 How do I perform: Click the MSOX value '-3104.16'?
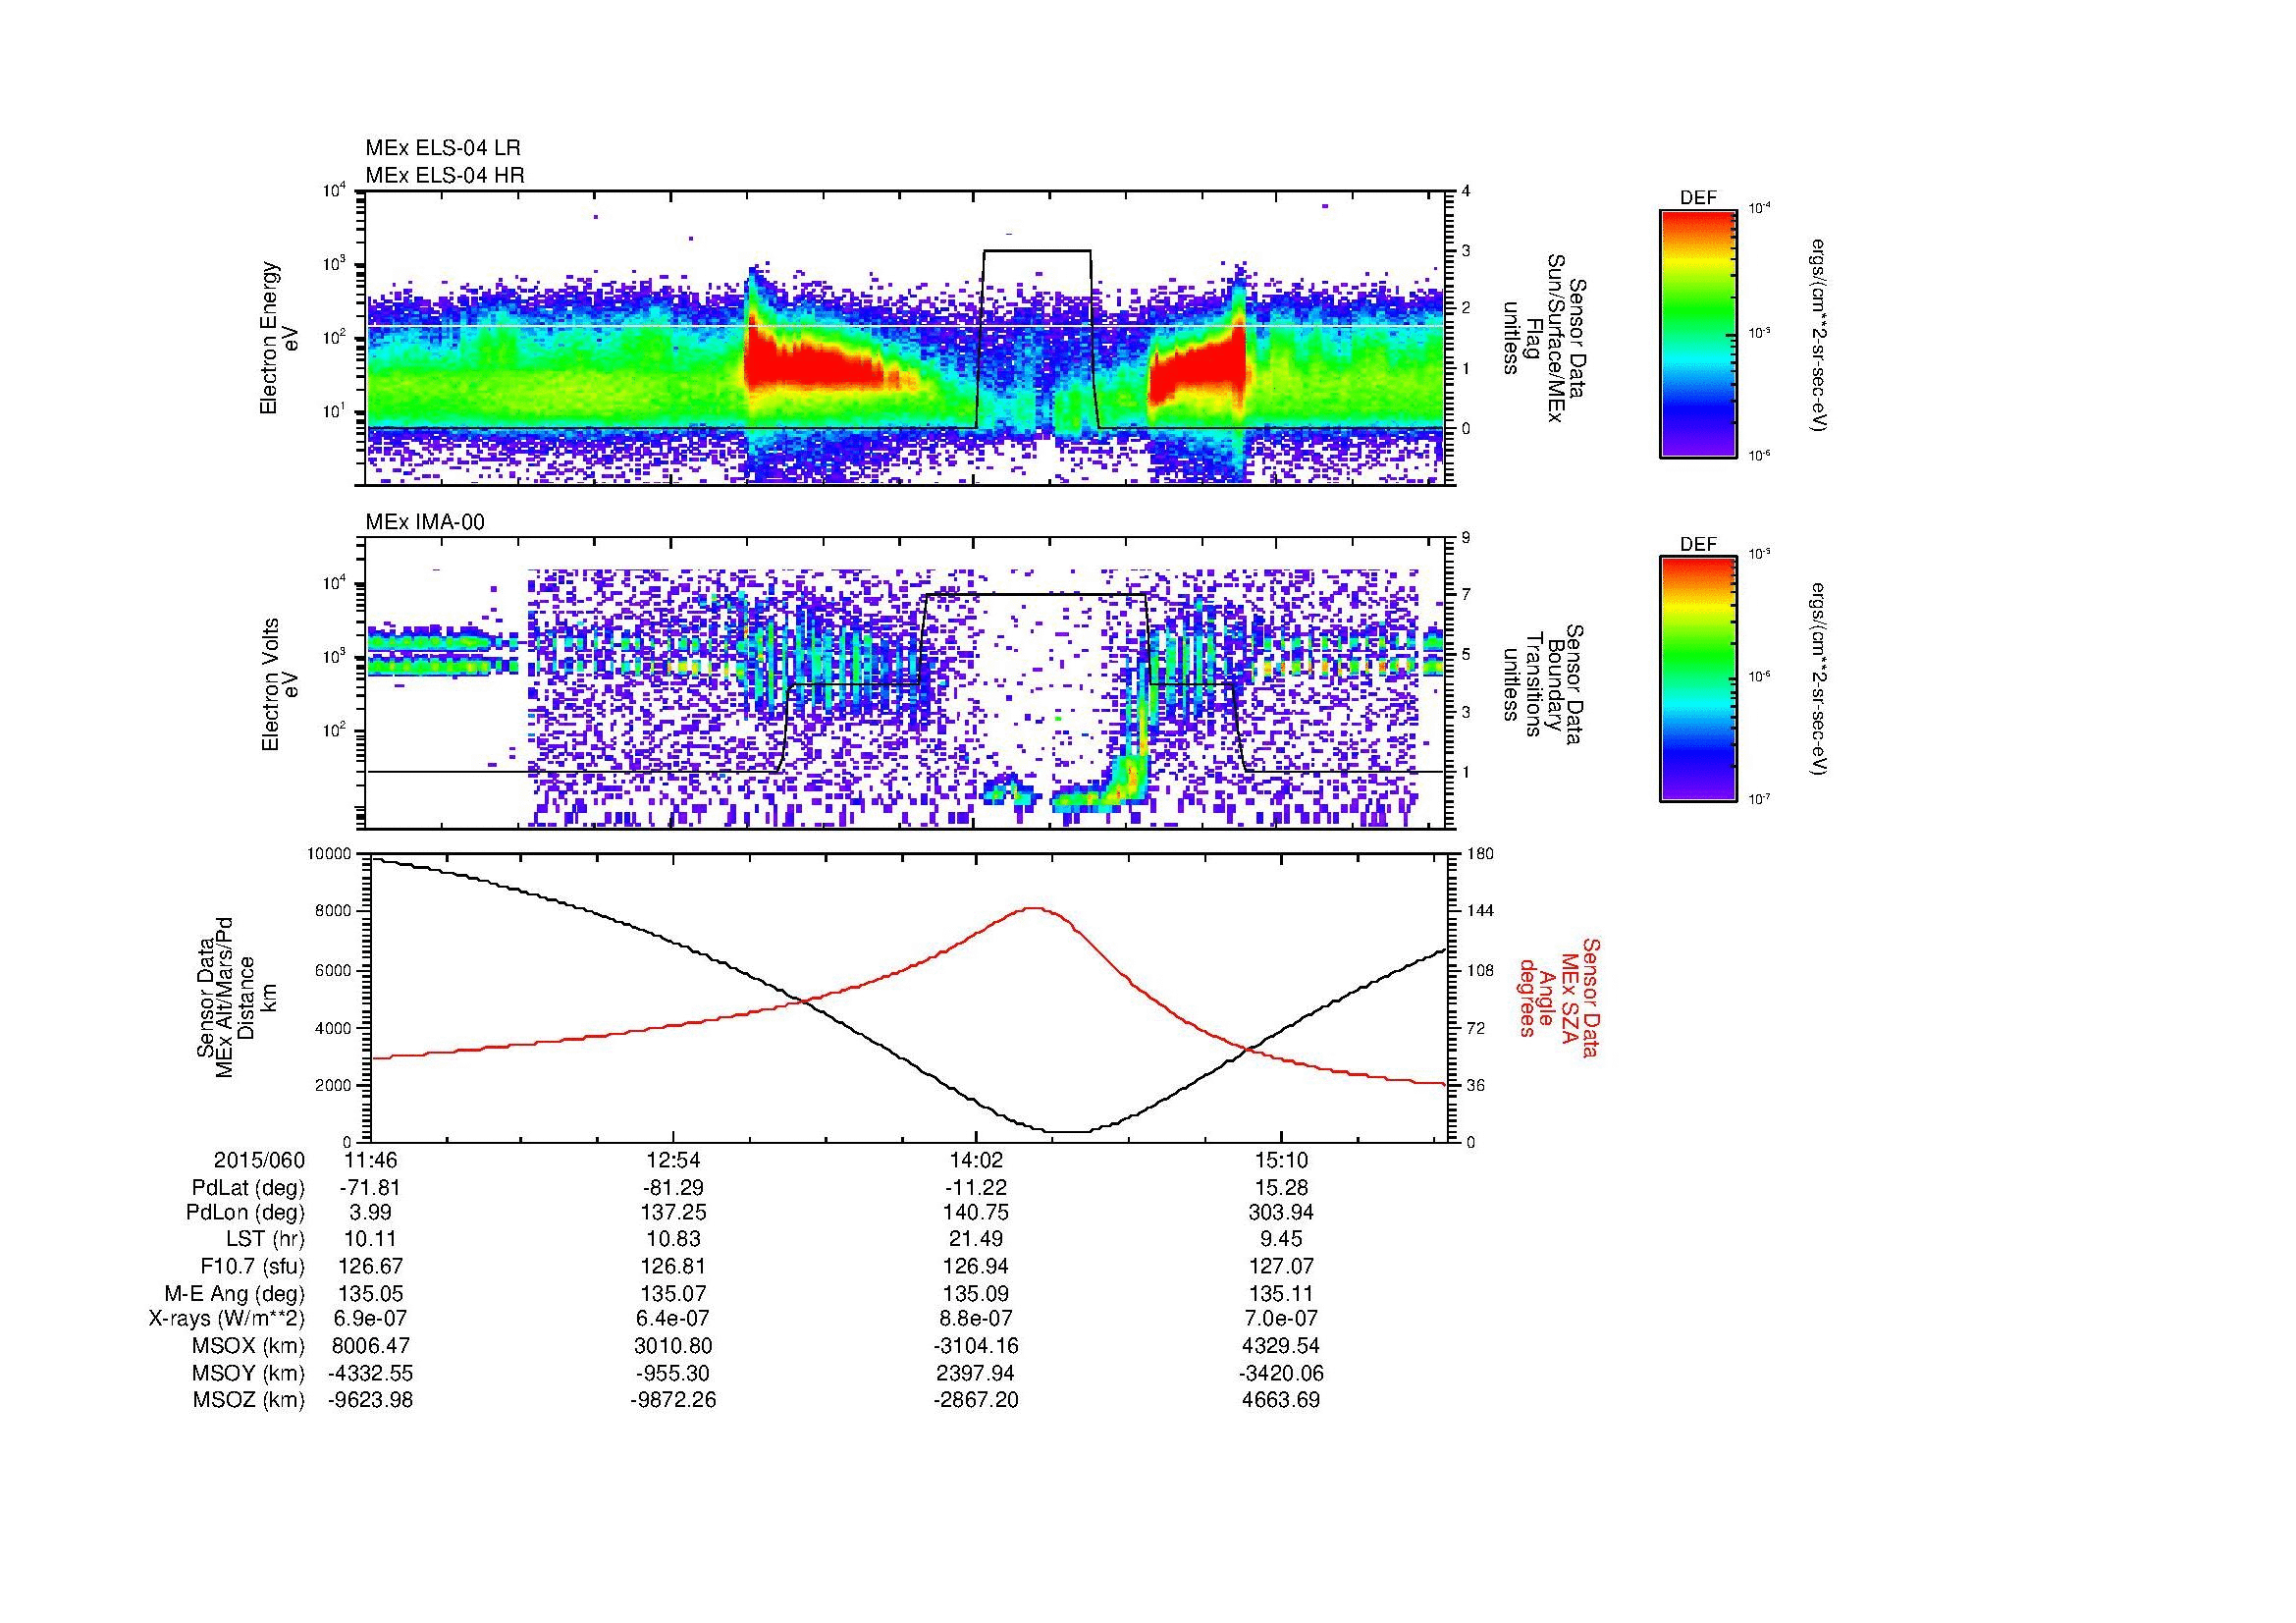click(x=976, y=1346)
